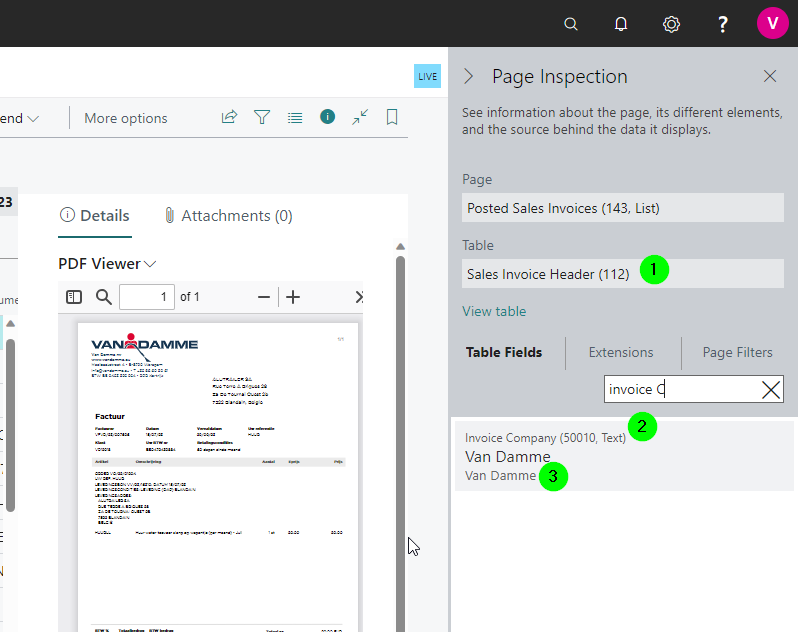The height and width of the screenshot is (632, 798).
Task: Click the FactBox vertical scrollbar
Action: (x=401, y=443)
